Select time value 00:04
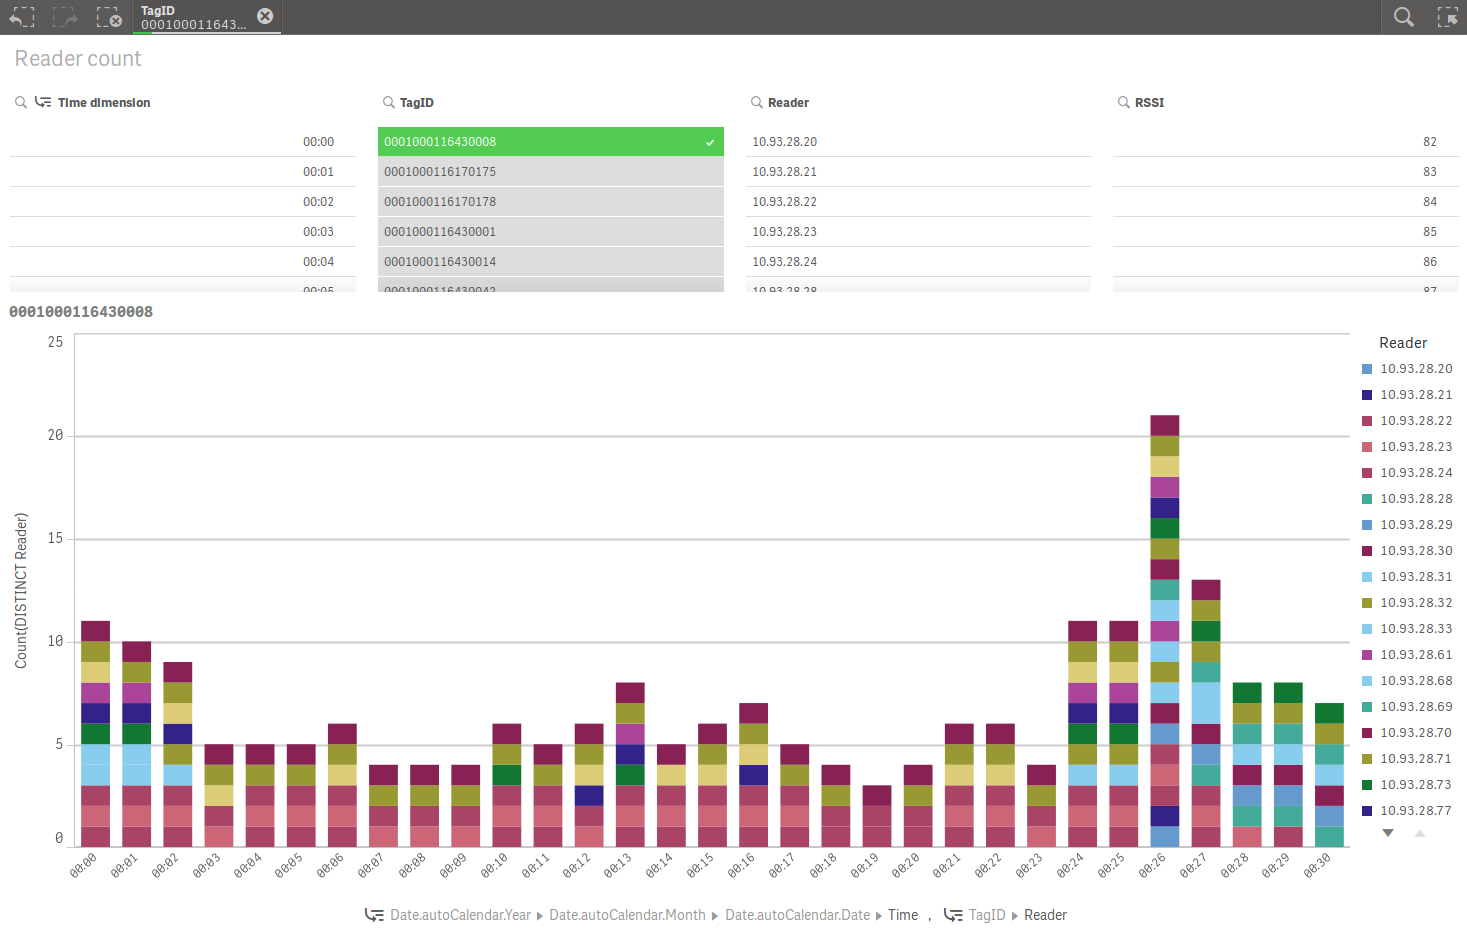The height and width of the screenshot is (933, 1467). [183, 262]
